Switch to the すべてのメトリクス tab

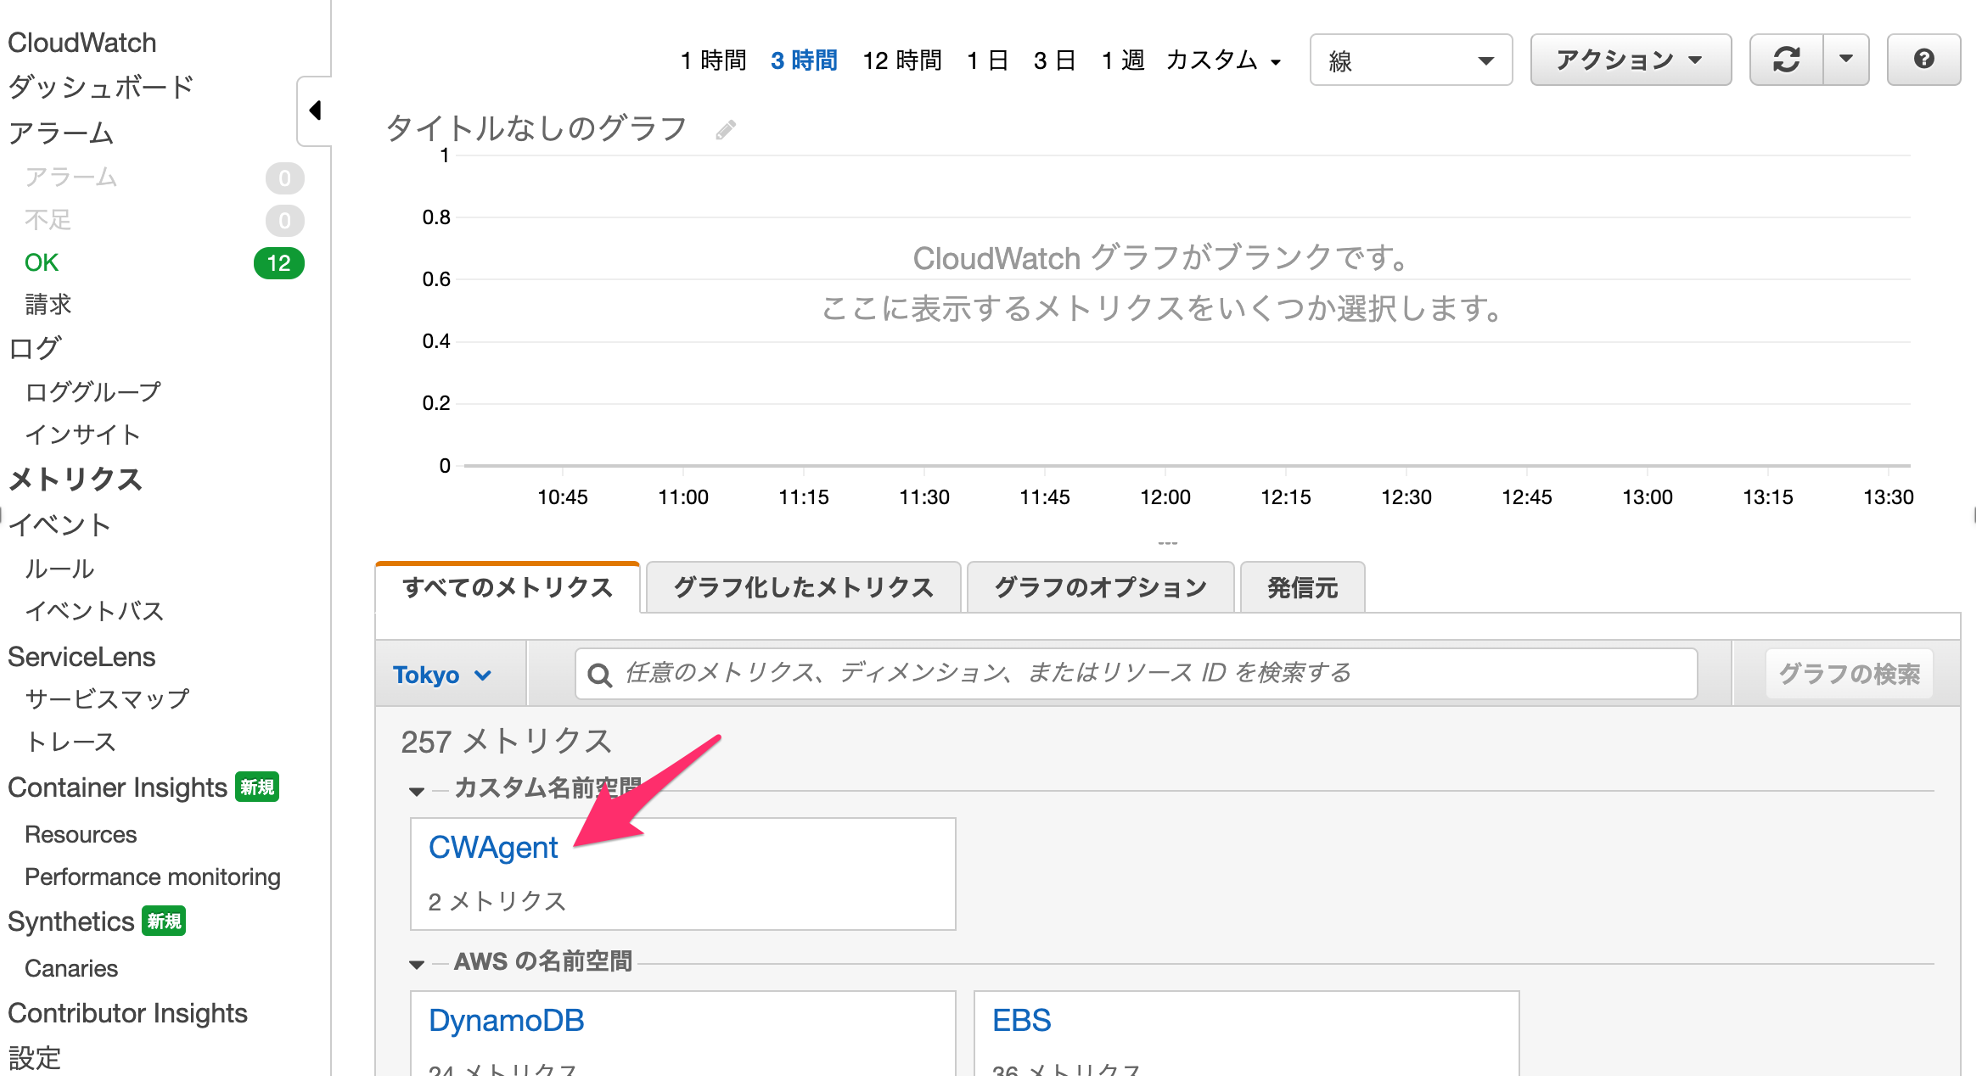coord(507,587)
